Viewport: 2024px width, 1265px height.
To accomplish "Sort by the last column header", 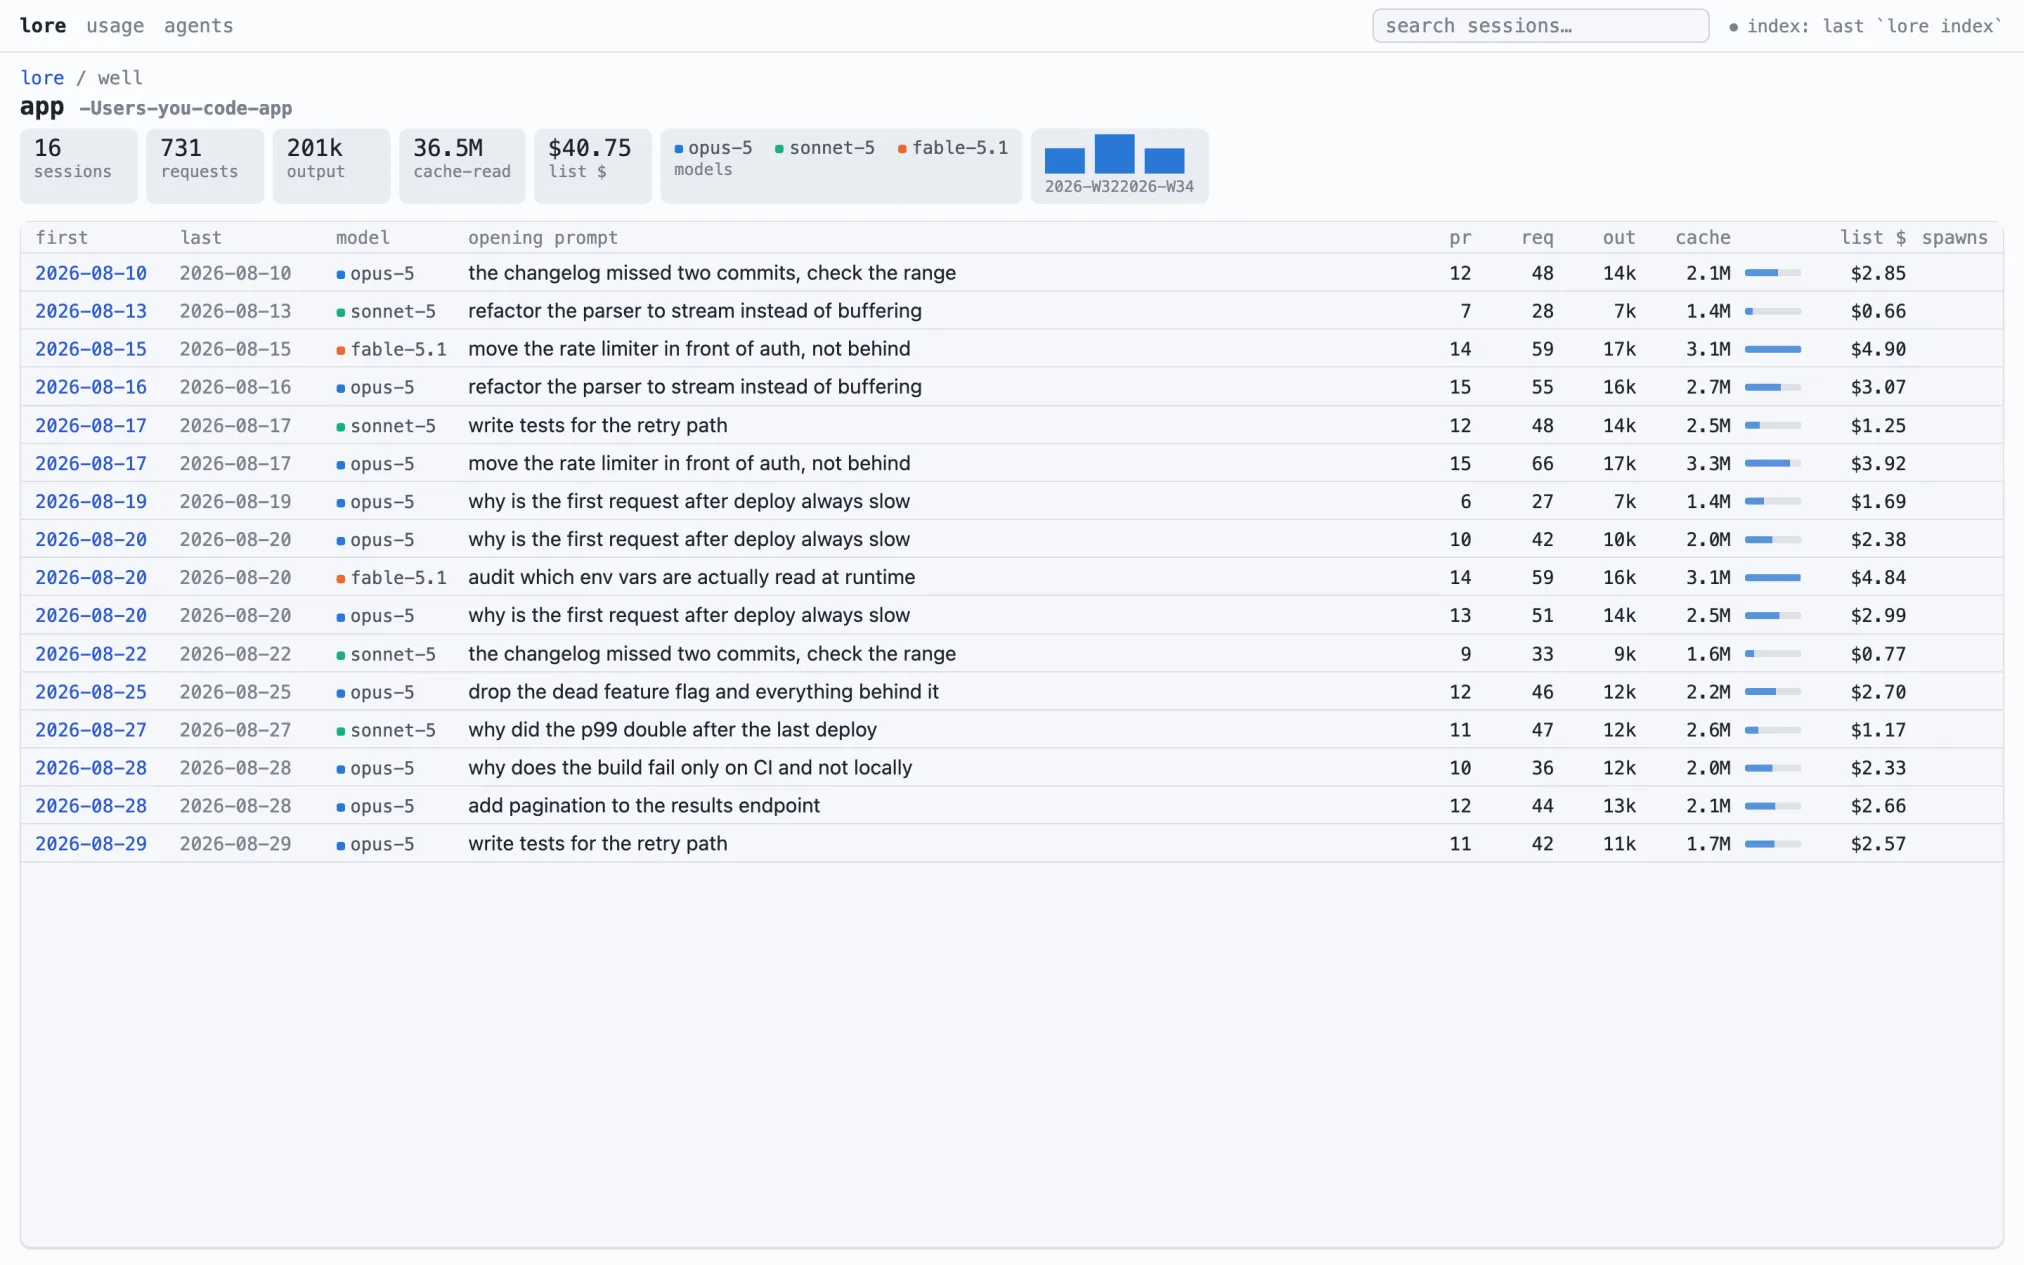I will coord(201,238).
